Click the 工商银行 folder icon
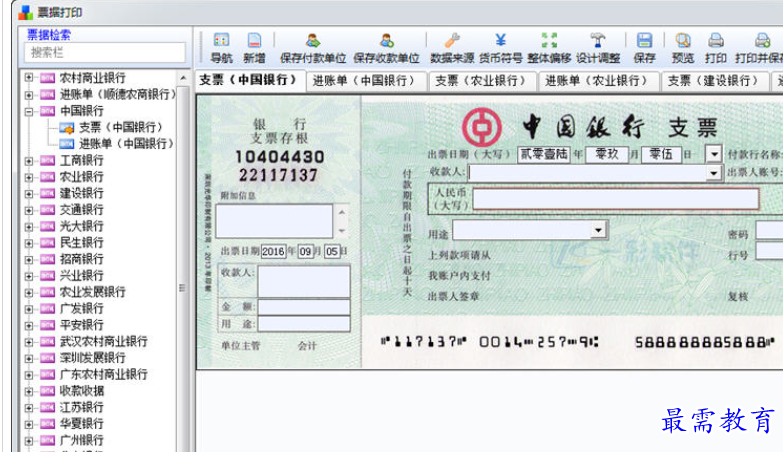 tap(47, 160)
